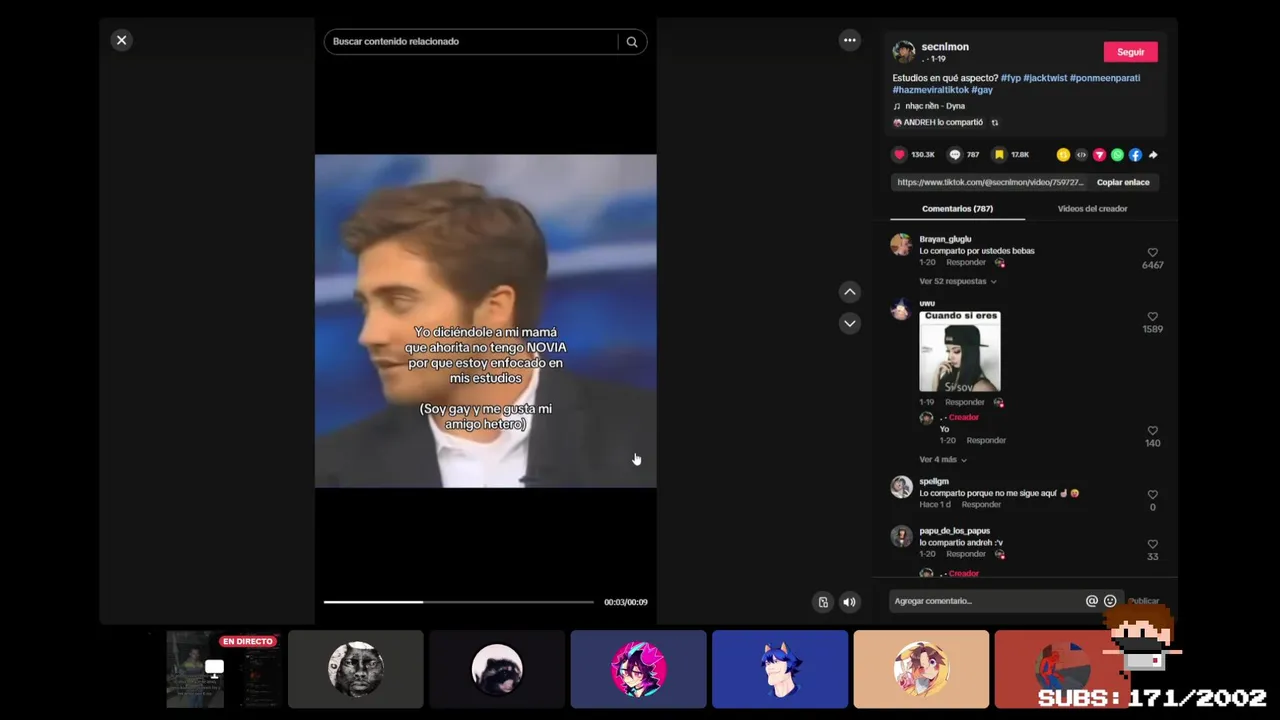The image size is (1280, 720).
Task: Open the #jacktwist hashtag
Action: point(1045,78)
